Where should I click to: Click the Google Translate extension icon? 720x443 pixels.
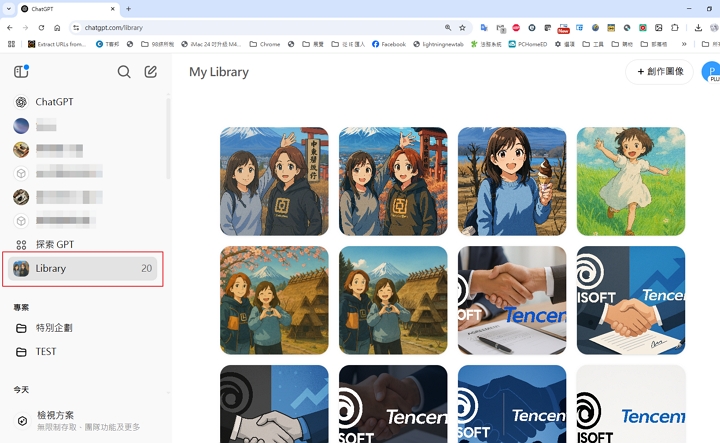pos(484,28)
